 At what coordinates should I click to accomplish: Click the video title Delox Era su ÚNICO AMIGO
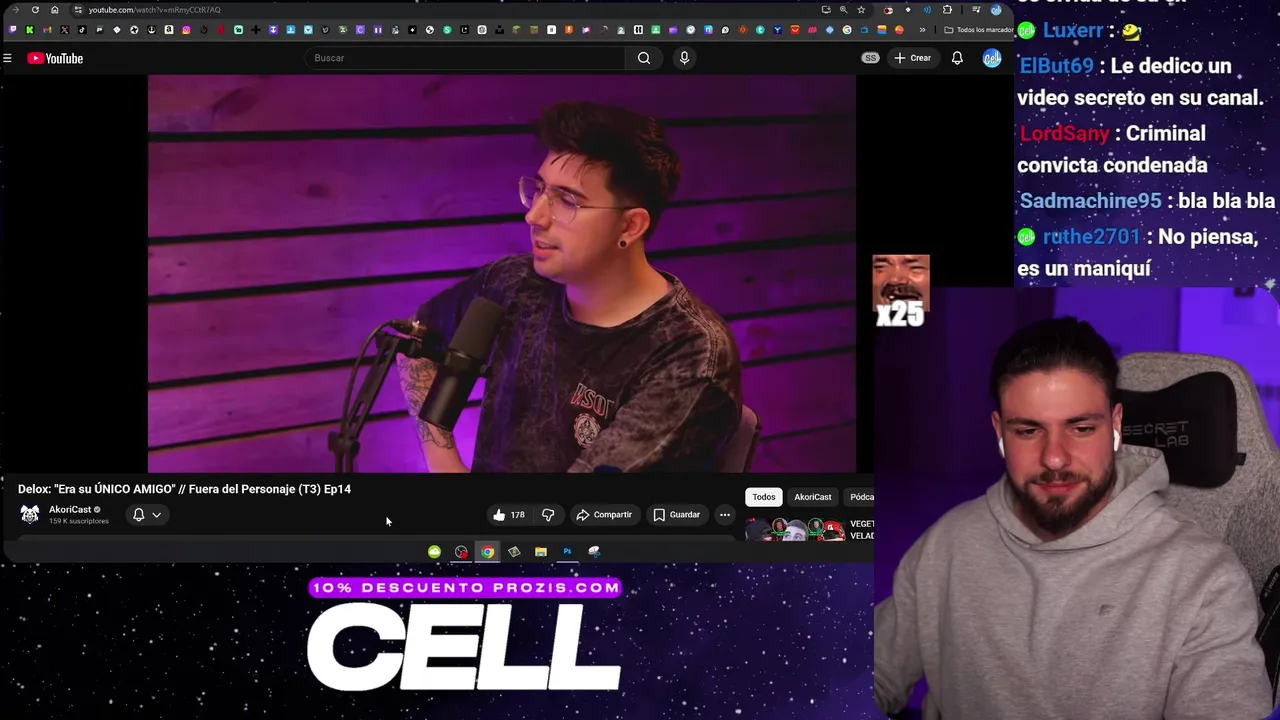pyautogui.click(x=184, y=489)
